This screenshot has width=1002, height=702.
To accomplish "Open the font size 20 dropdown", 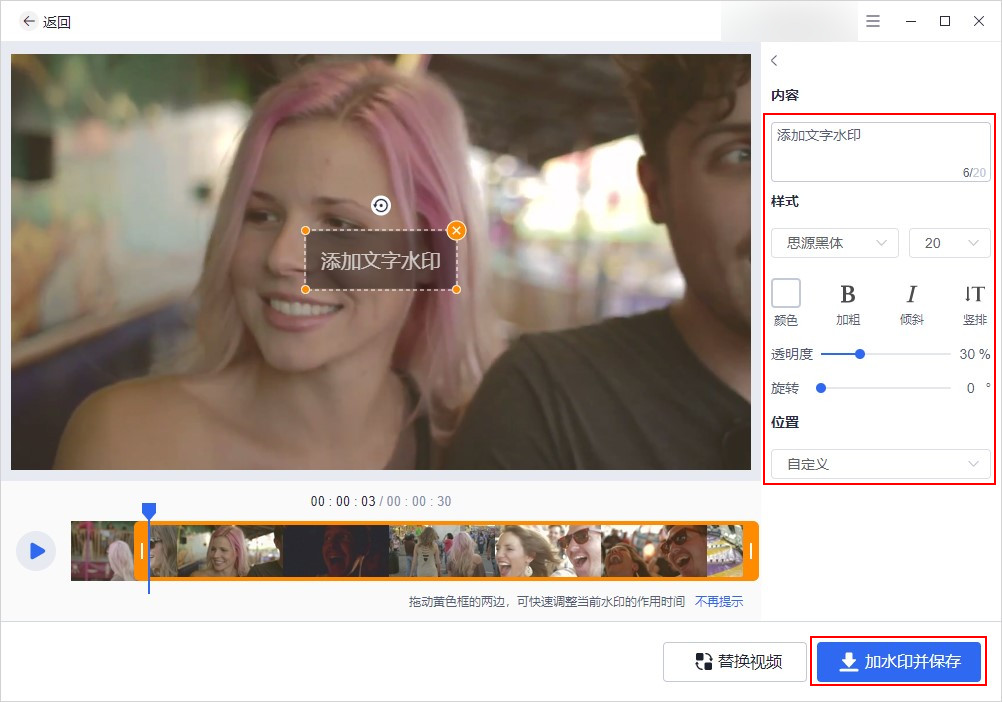I will (x=950, y=243).
